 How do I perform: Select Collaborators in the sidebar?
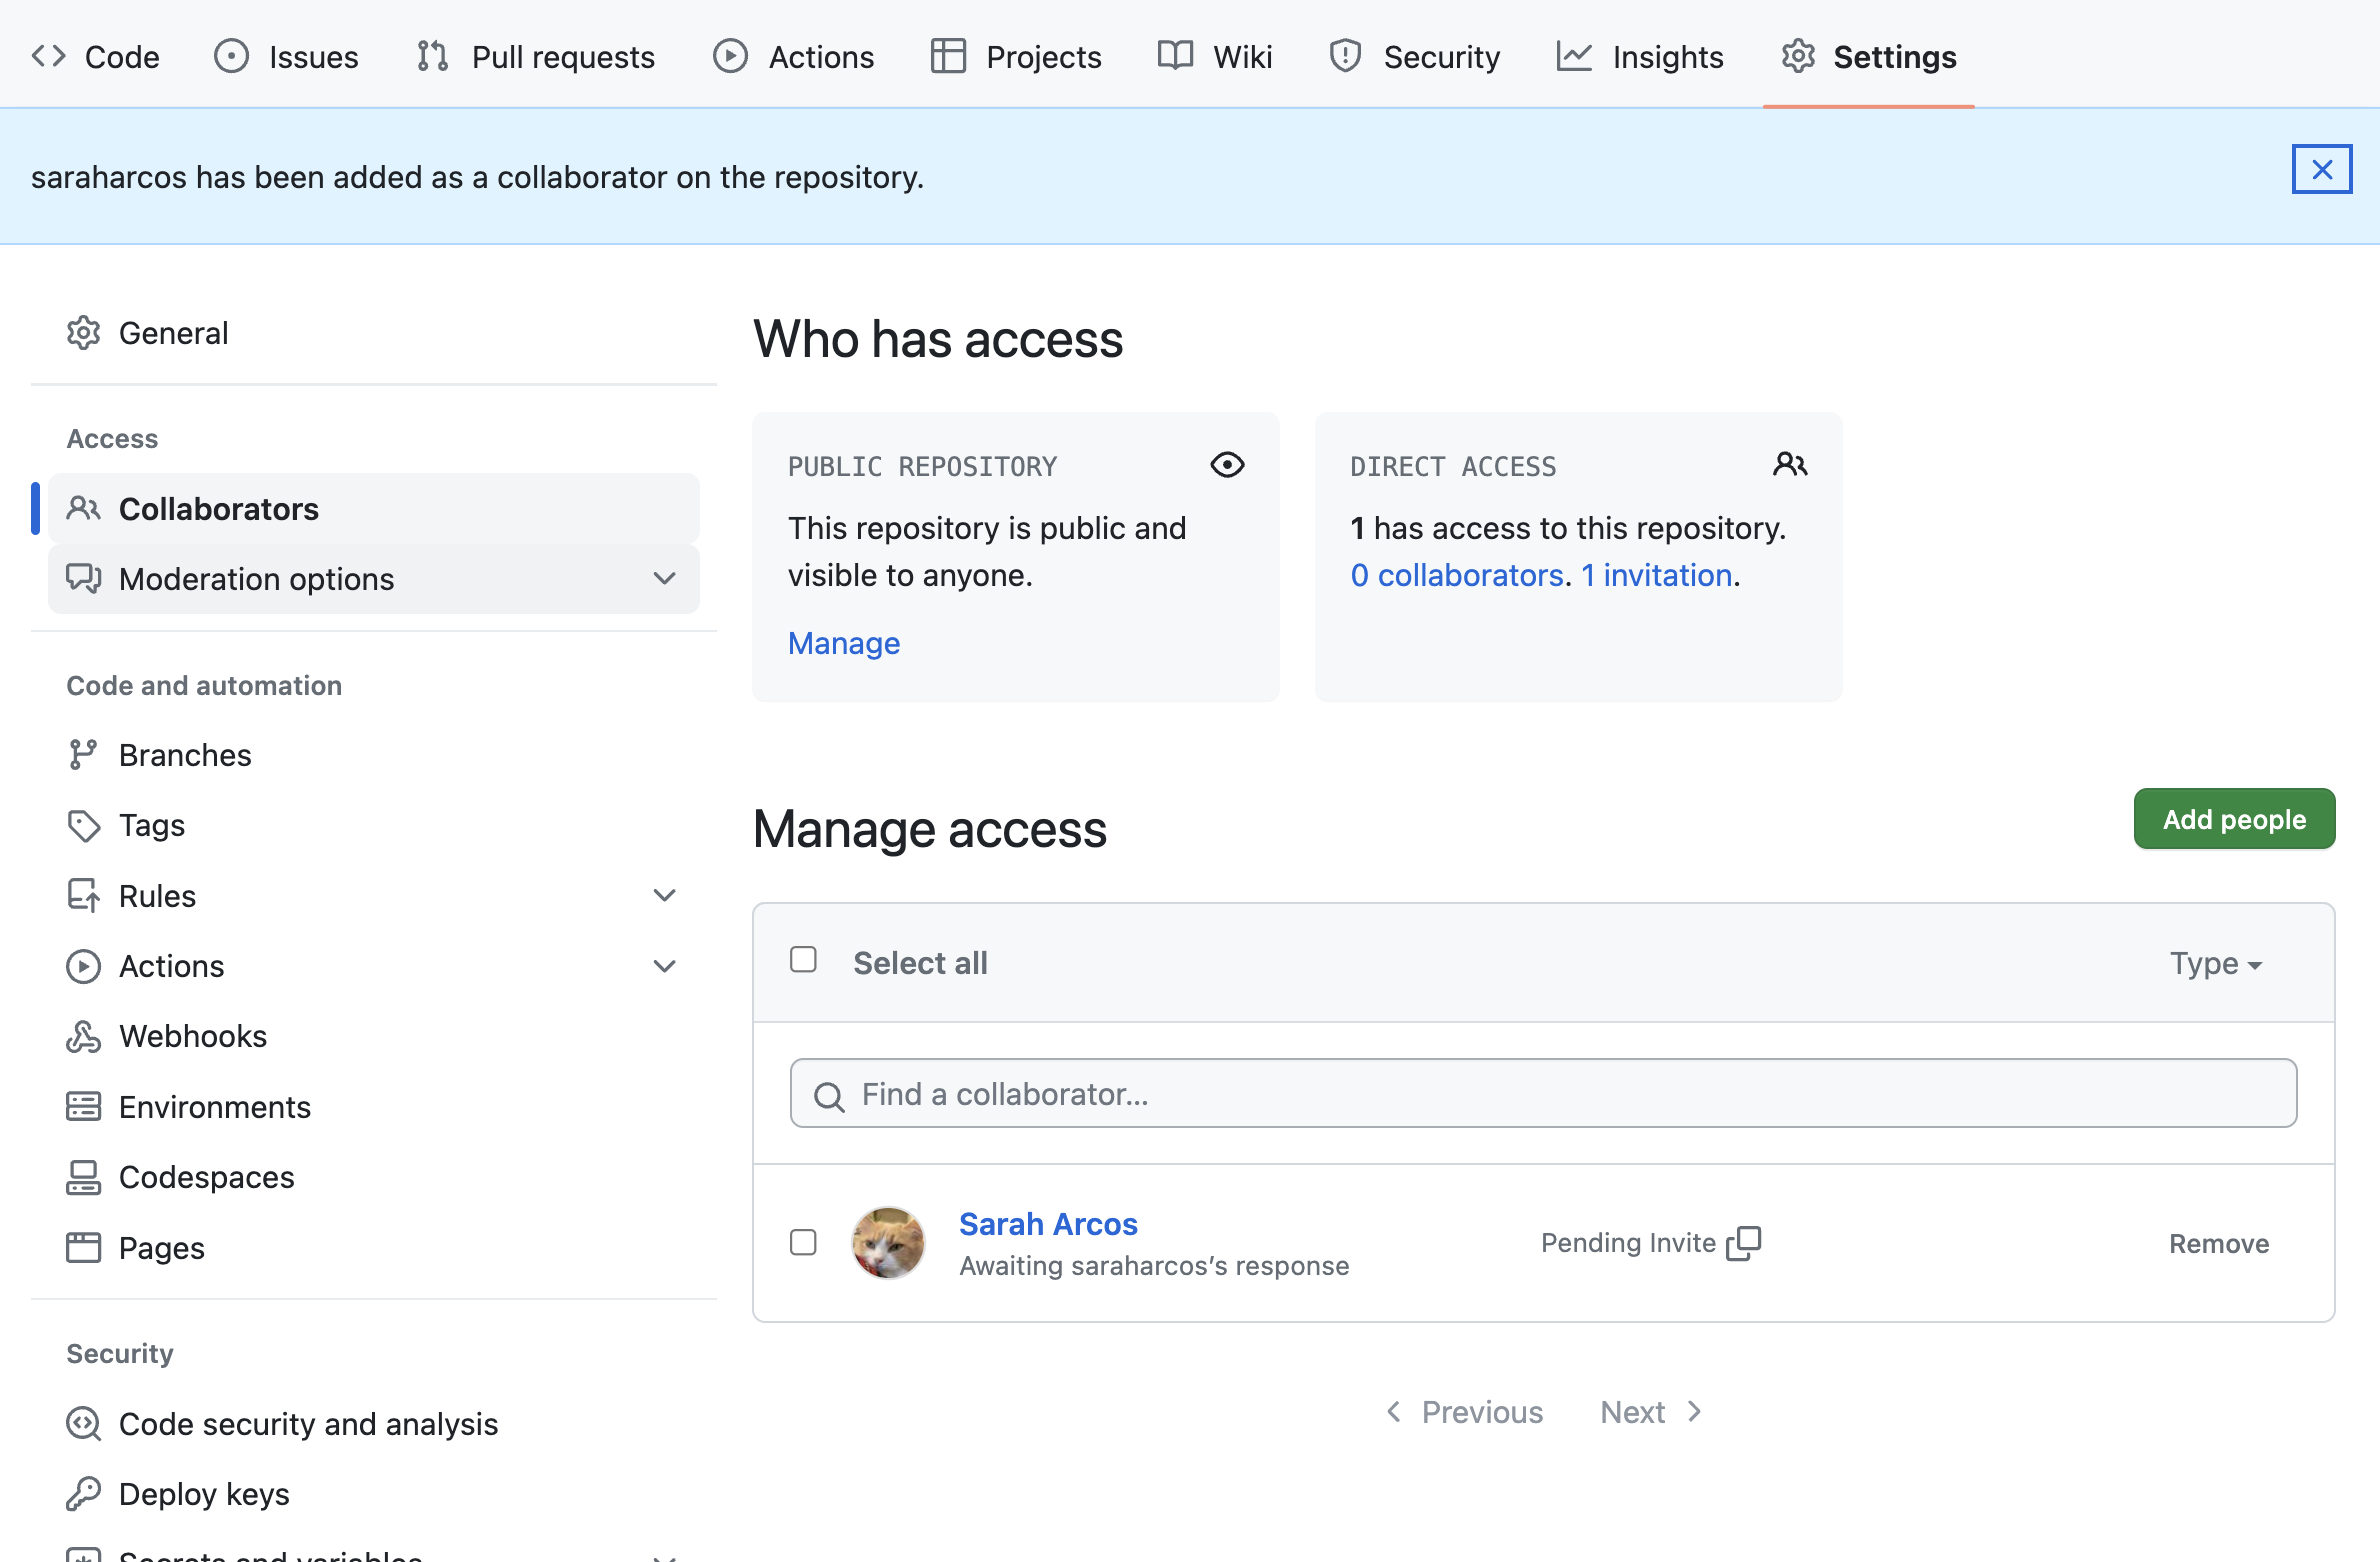click(374, 509)
